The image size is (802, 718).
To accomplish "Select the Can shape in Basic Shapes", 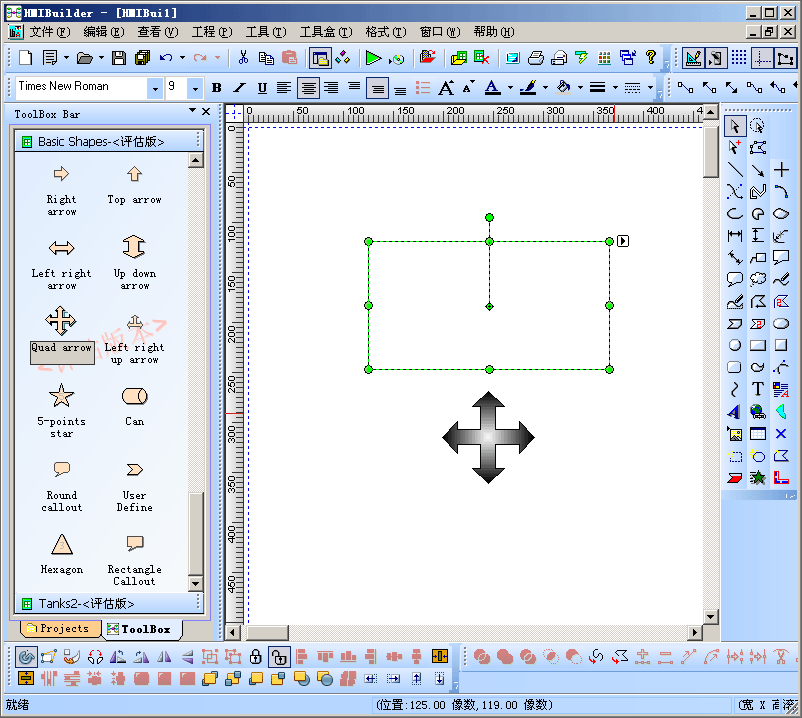I will click(x=134, y=405).
